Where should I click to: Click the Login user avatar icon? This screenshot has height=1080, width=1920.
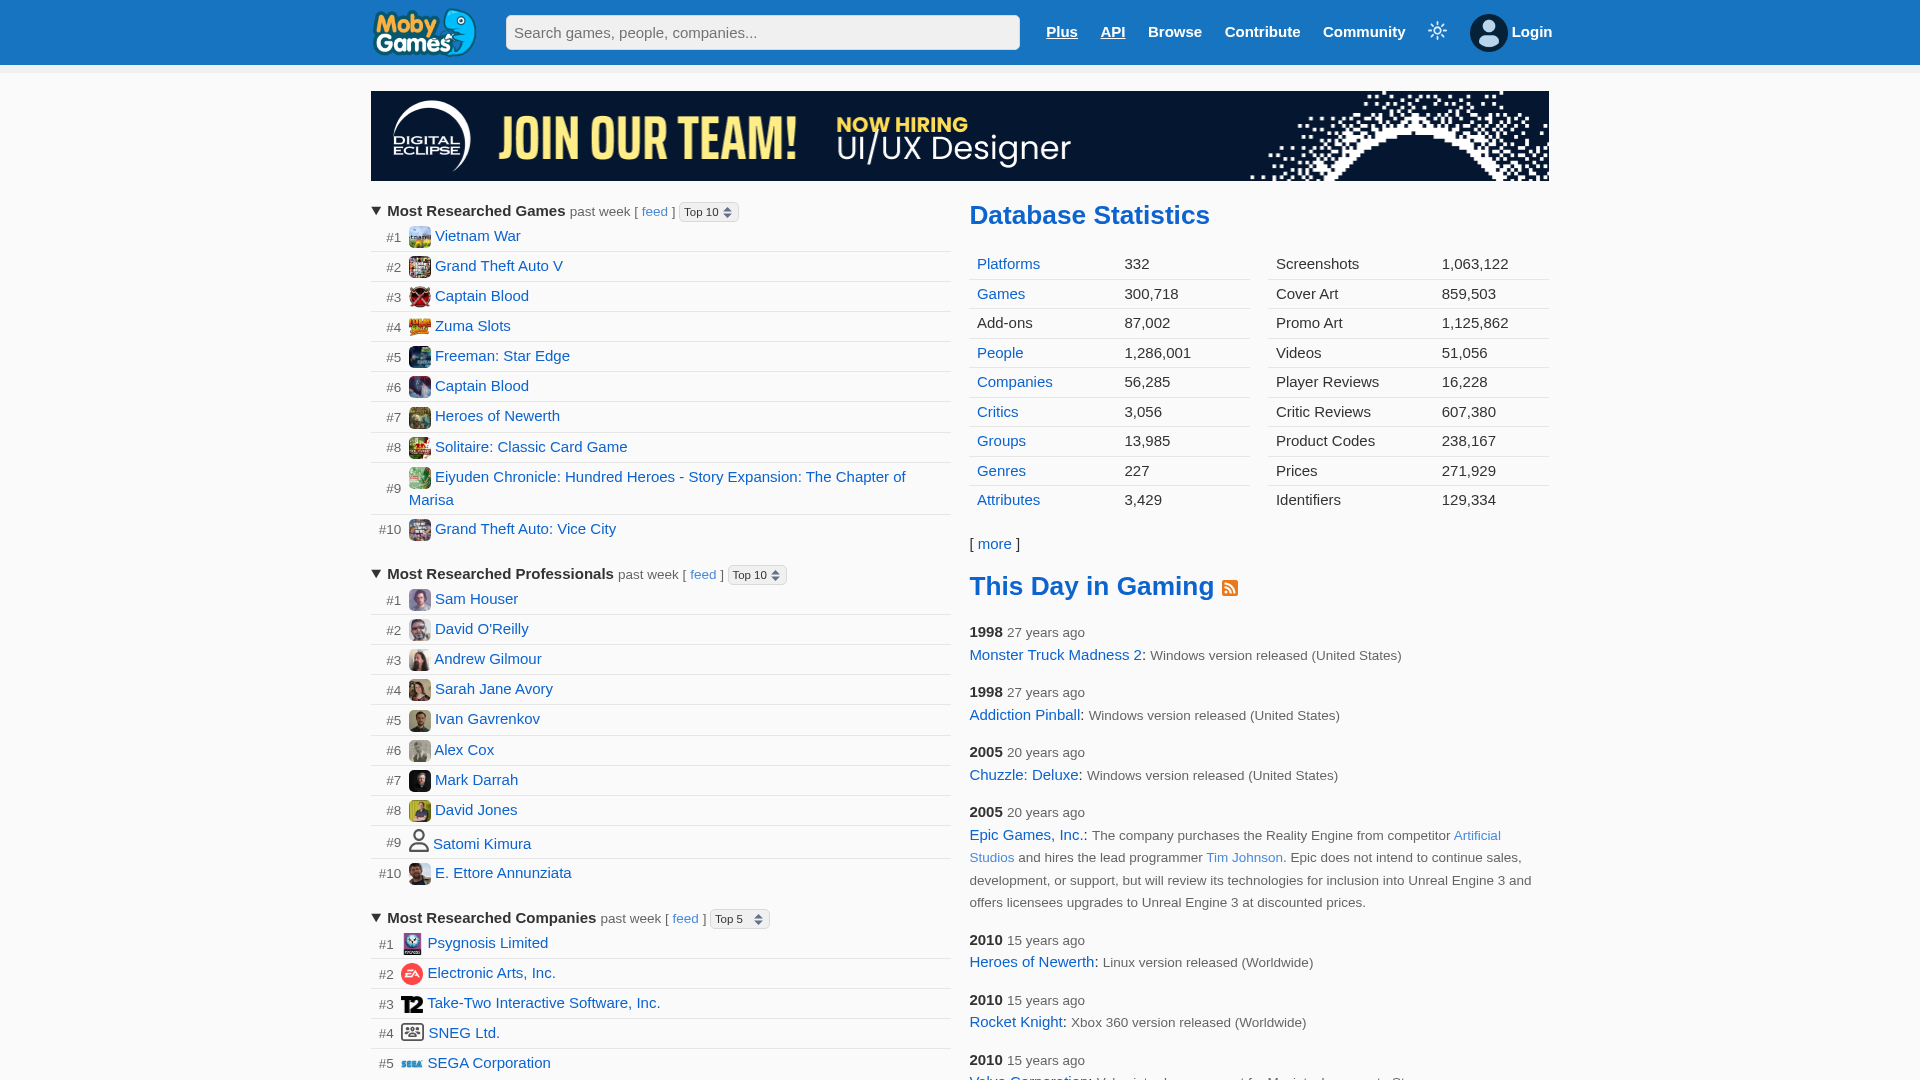(1488, 33)
